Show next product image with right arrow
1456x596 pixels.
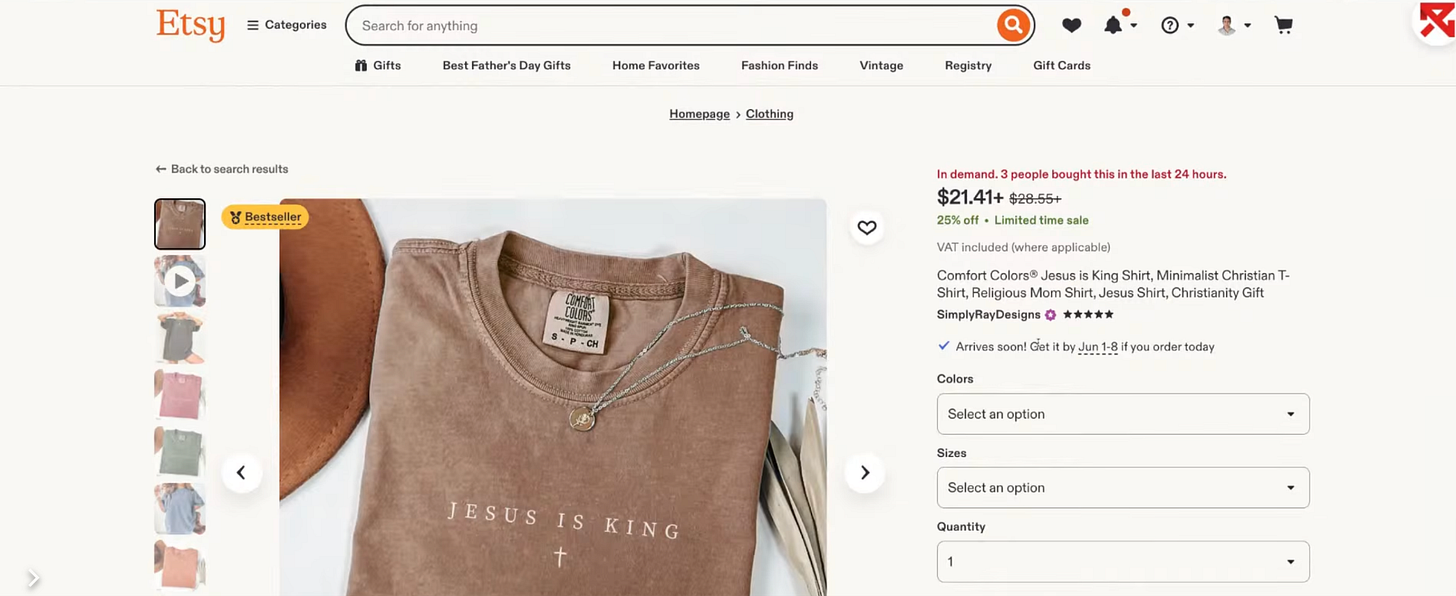(865, 473)
